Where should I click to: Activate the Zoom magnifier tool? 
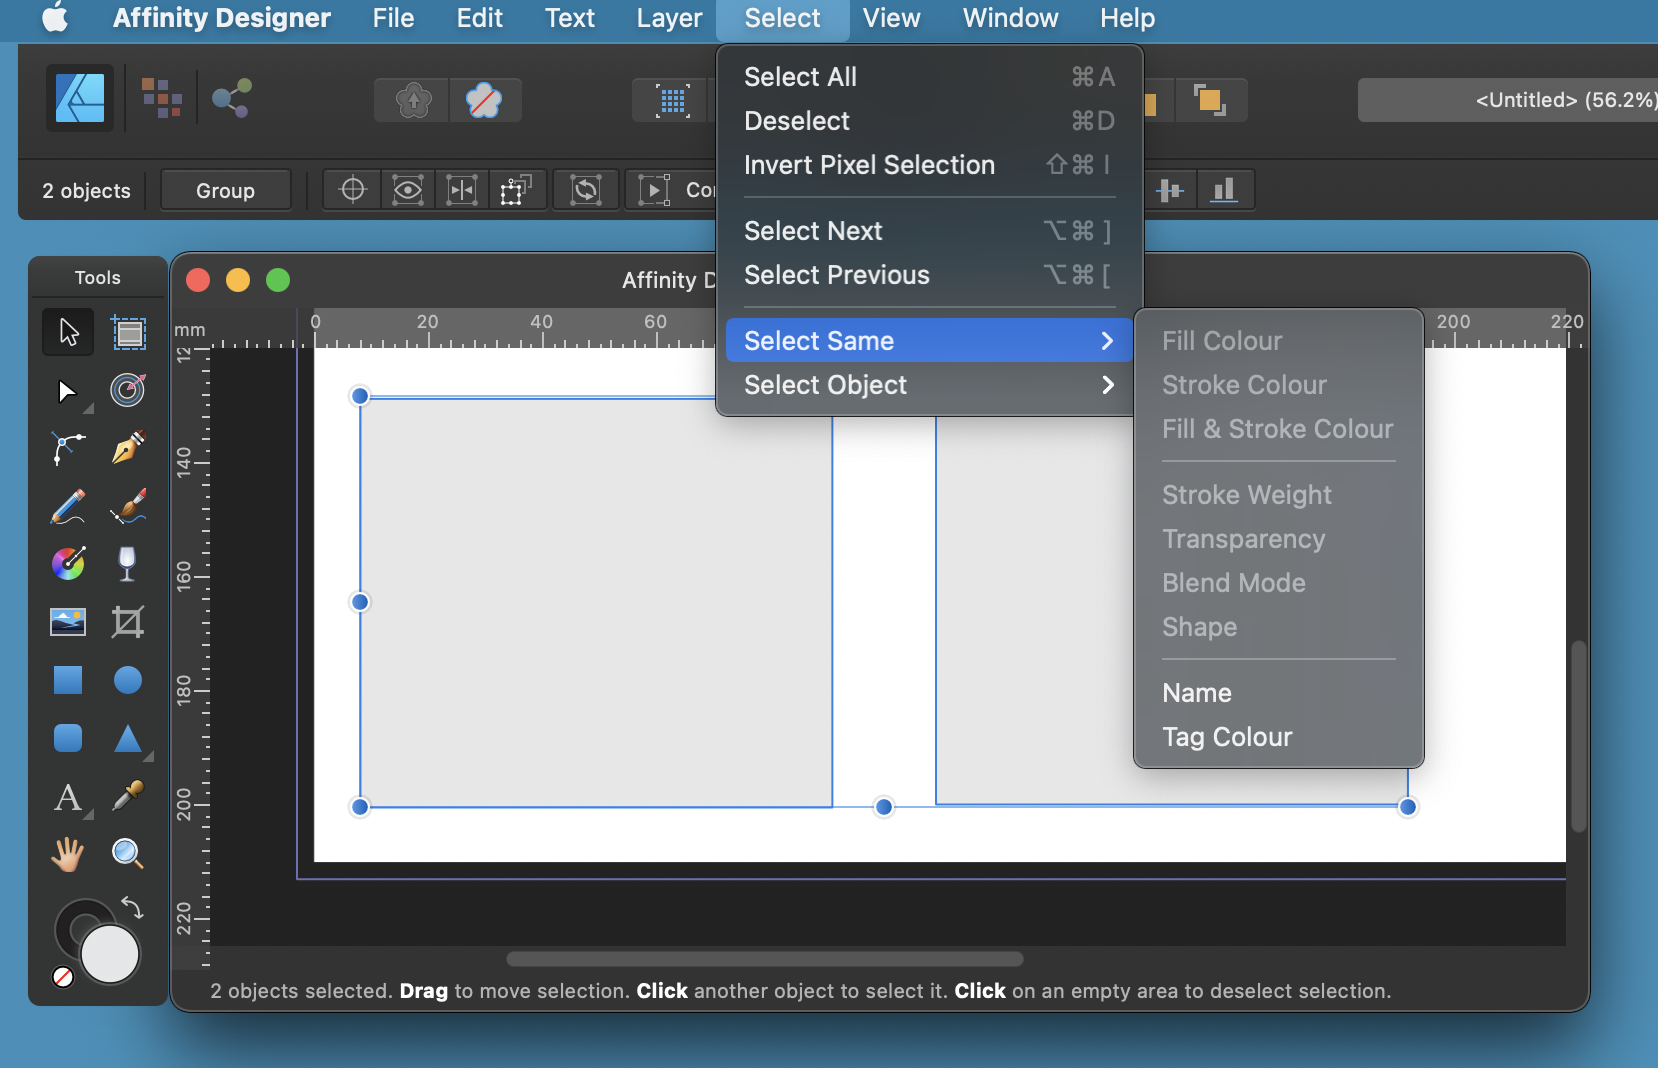coord(127,853)
